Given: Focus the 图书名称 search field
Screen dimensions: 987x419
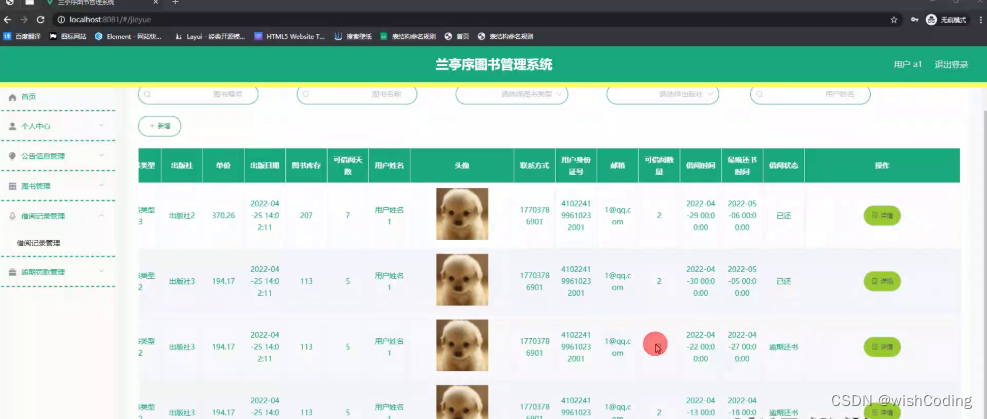Looking at the screenshot, I should [357, 94].
